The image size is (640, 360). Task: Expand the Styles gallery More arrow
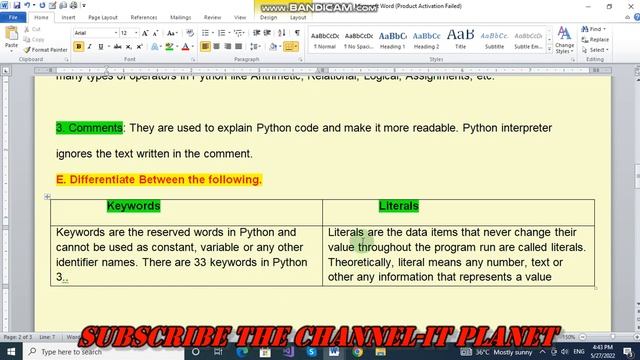549,50
